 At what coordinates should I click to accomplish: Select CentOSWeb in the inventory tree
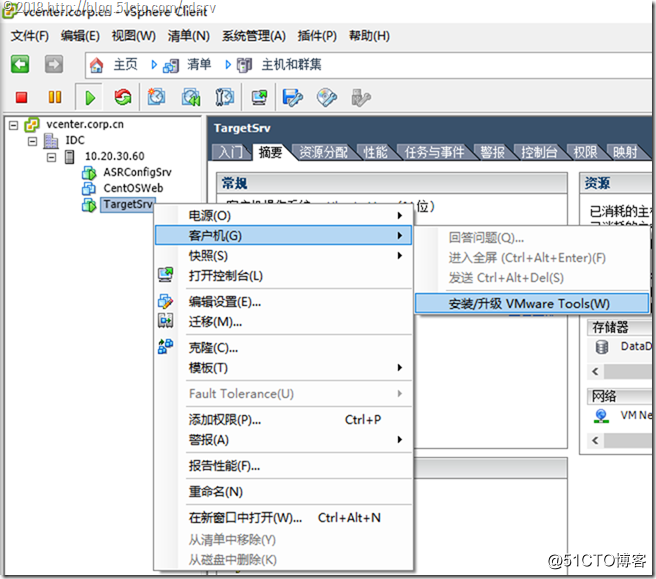(x=133, y=188)
